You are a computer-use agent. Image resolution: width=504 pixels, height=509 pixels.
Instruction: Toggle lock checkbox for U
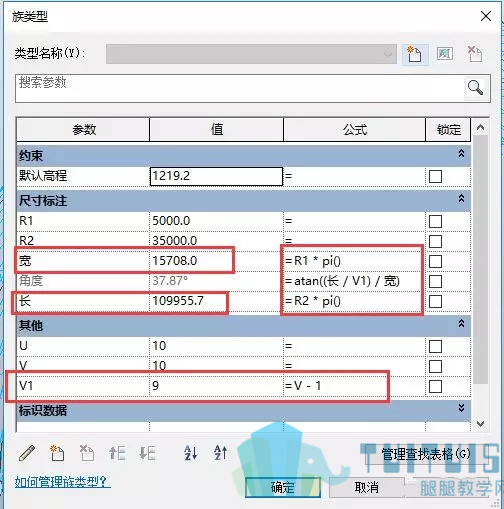(435, 346)
